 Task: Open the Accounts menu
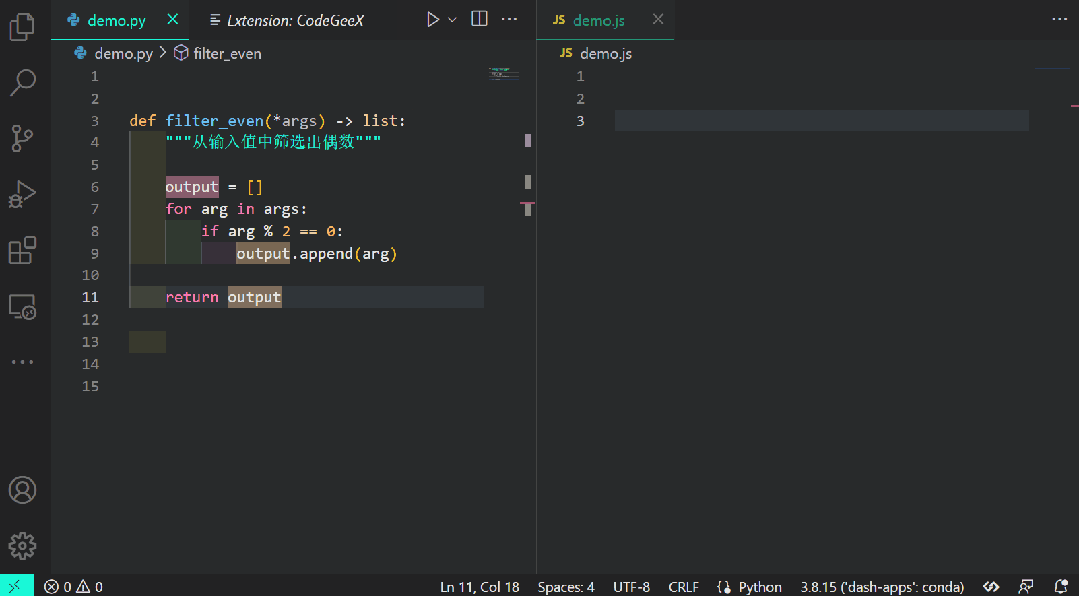point(22,490)
